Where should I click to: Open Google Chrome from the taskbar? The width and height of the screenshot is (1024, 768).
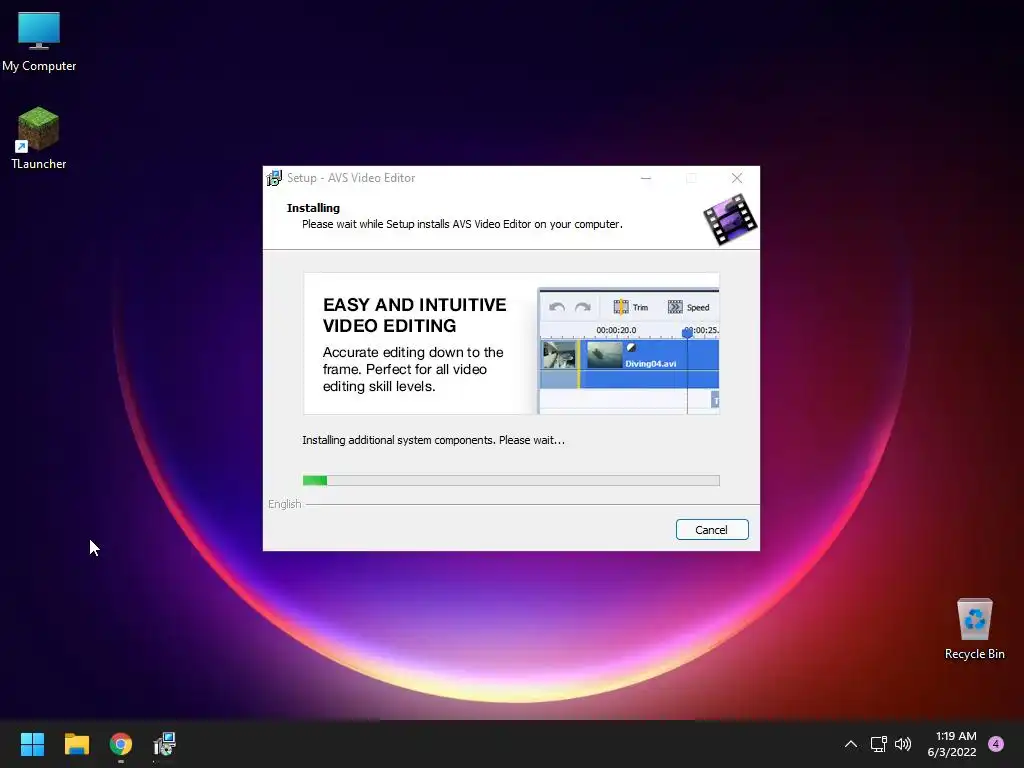click(121, 744)
